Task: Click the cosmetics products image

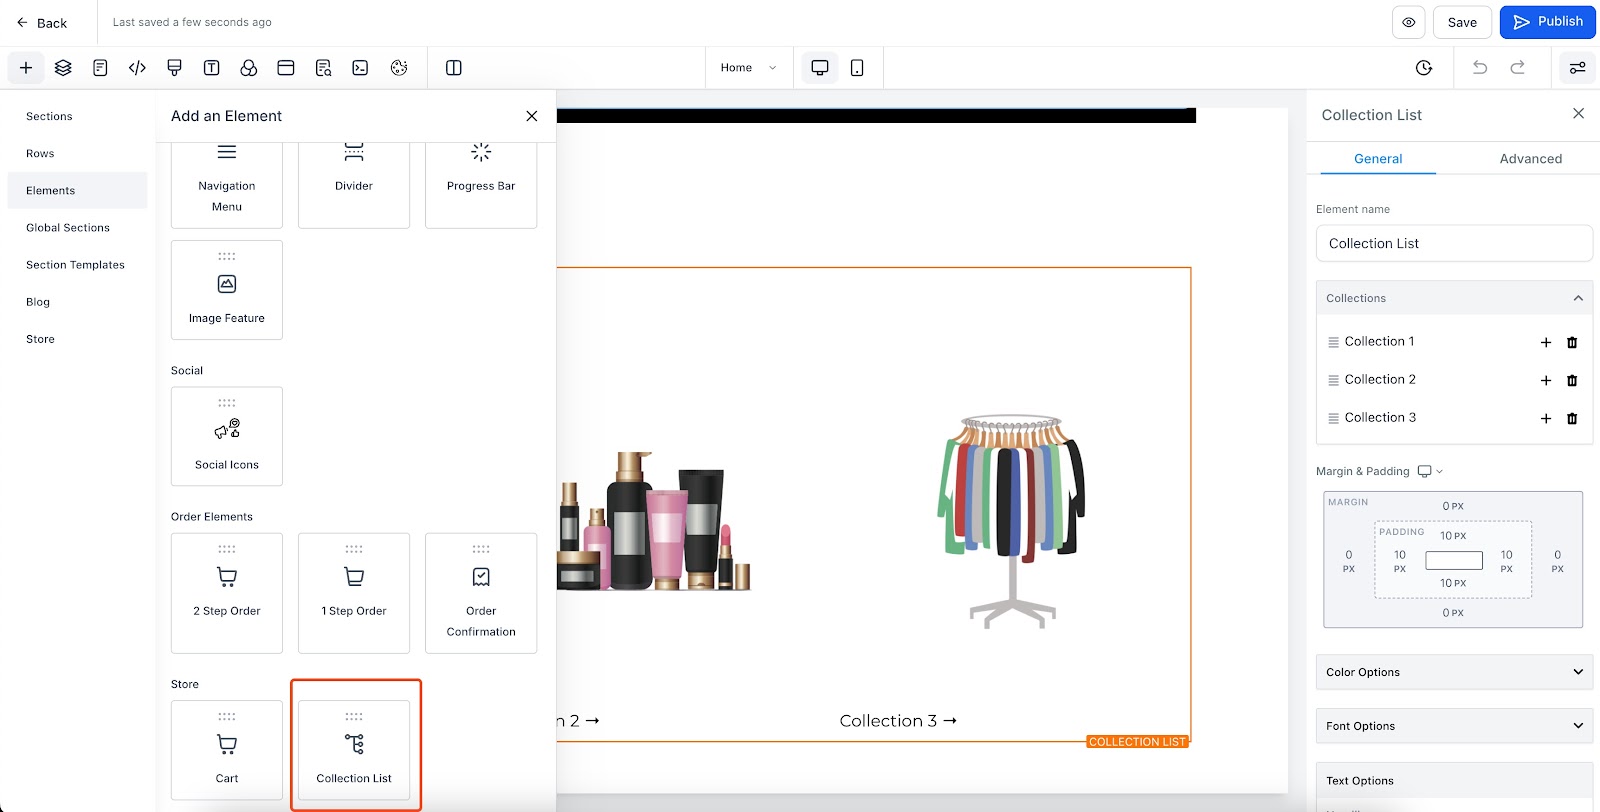Action: [654, 521]
